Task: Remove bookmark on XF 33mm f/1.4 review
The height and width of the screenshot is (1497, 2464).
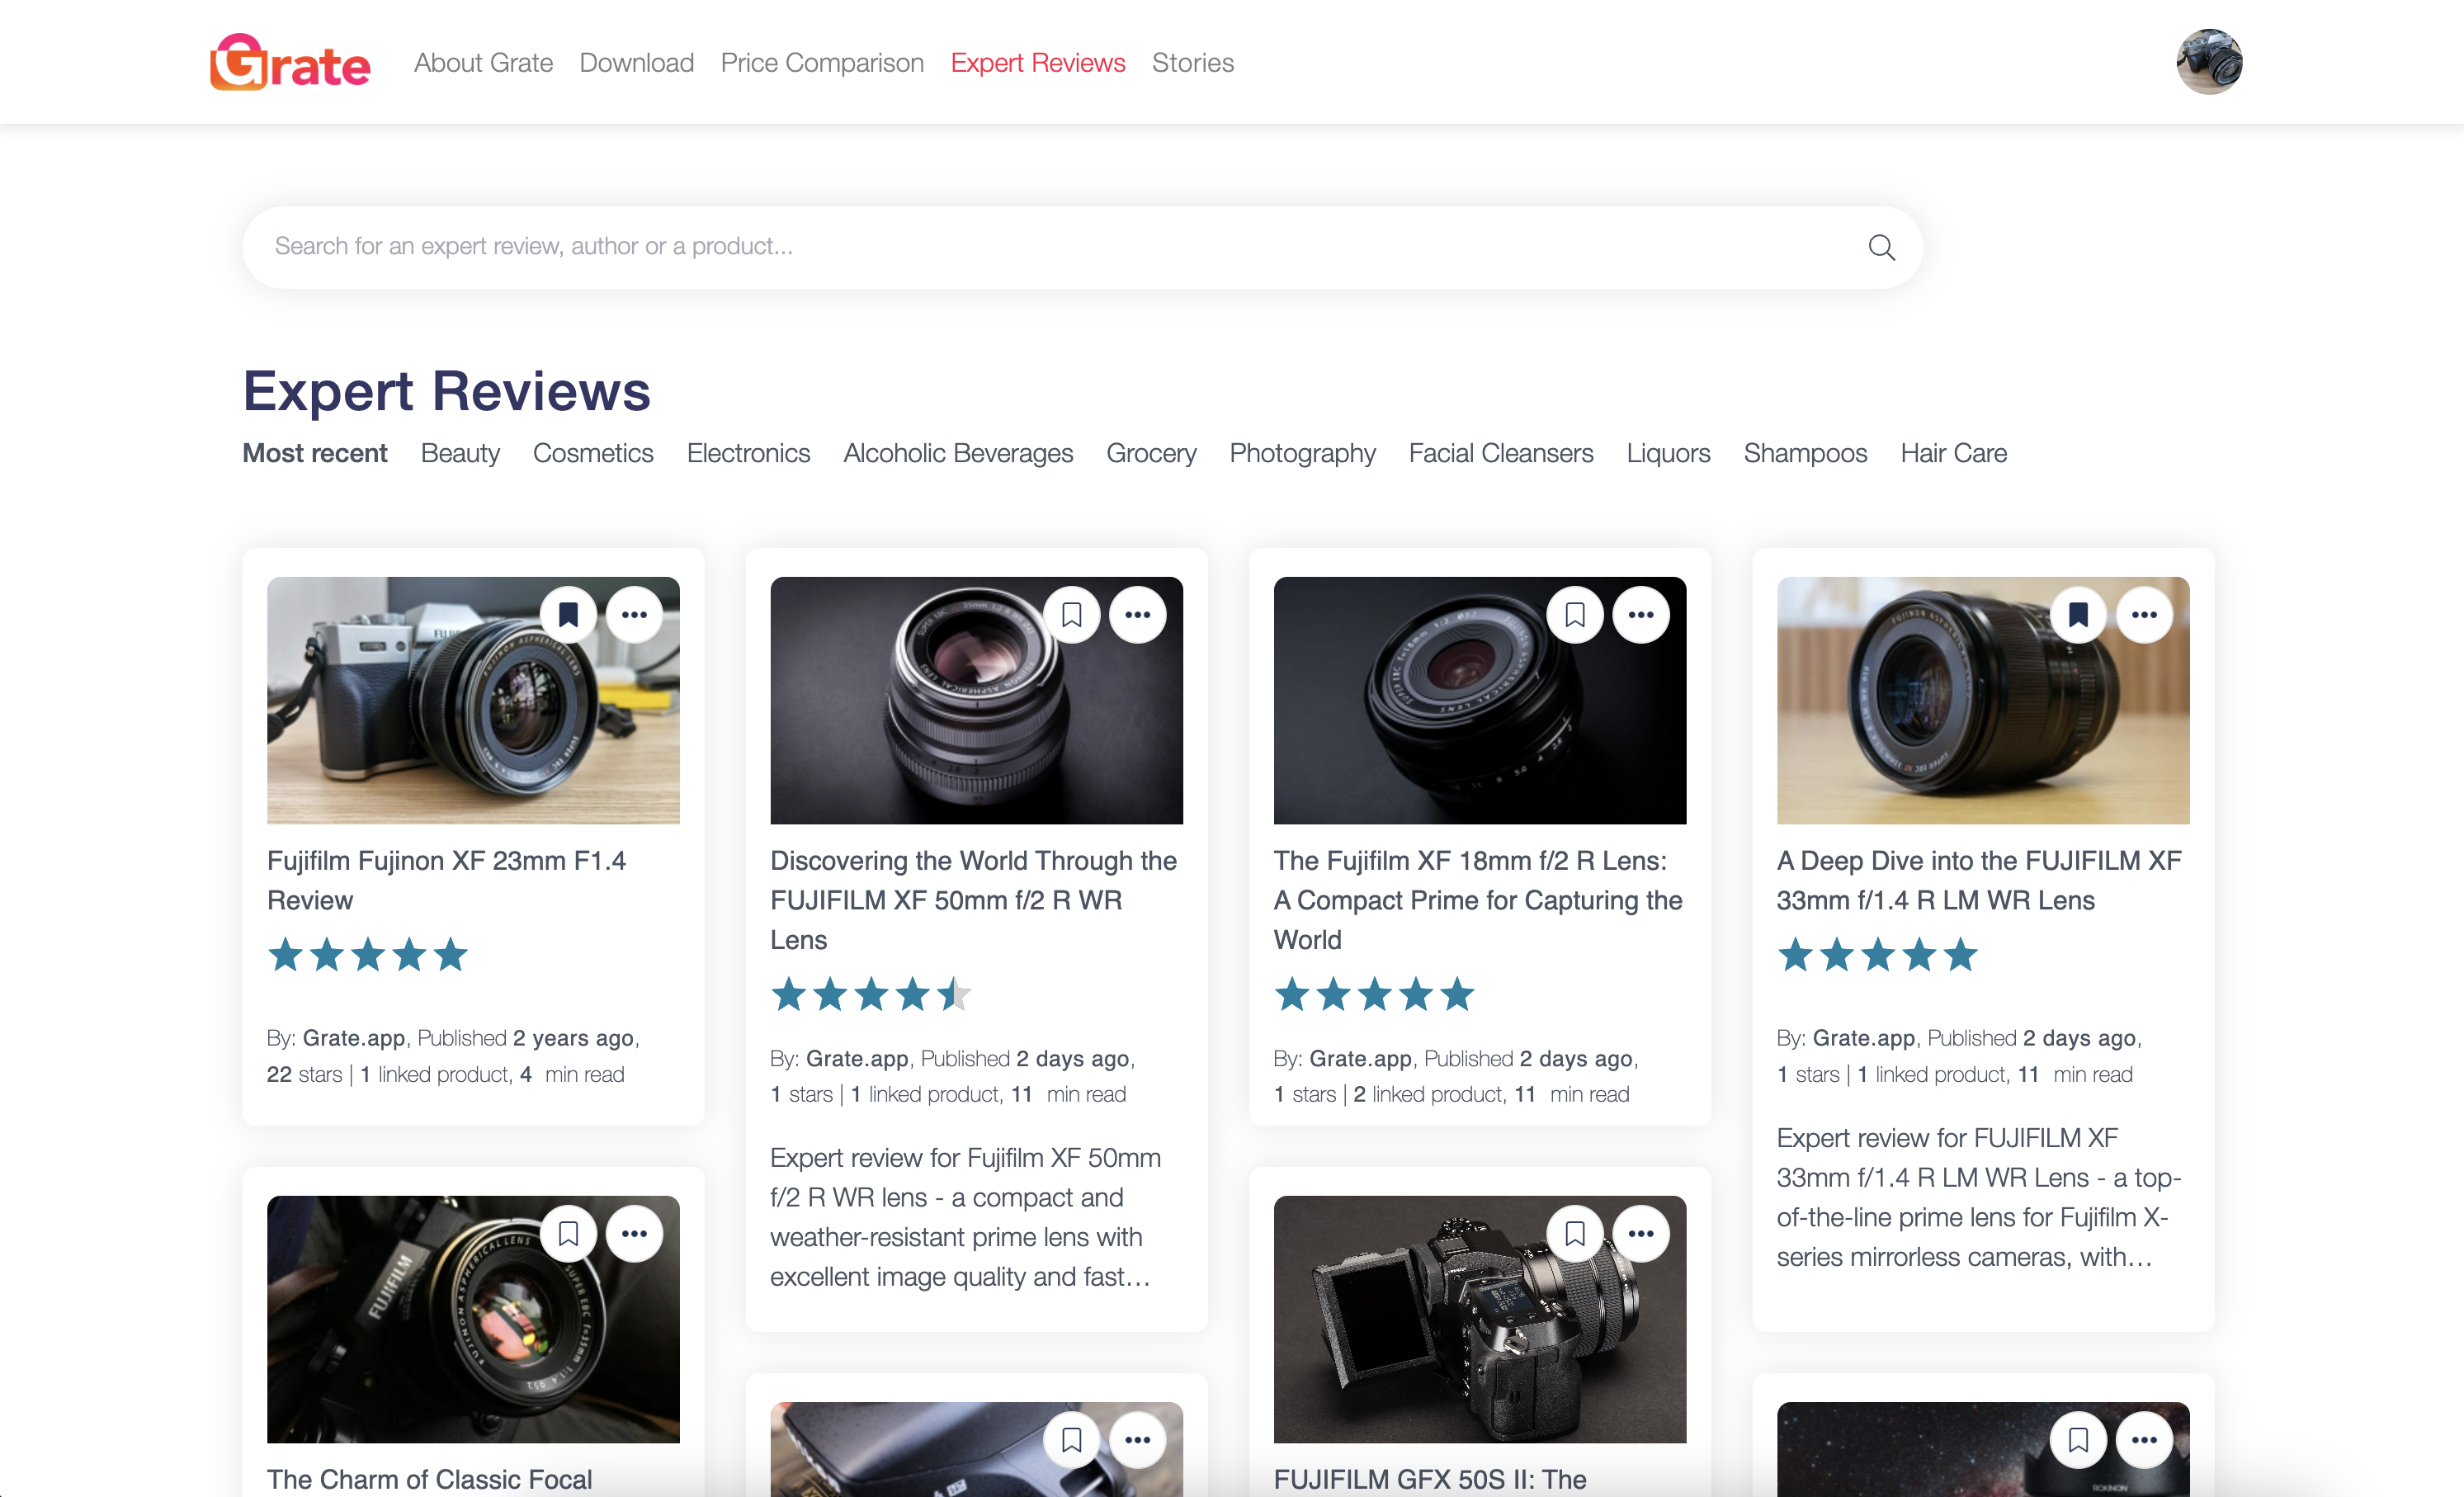Action: (2078, 614)
